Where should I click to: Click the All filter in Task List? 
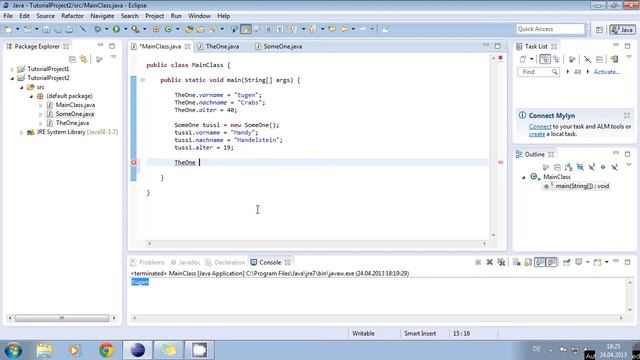coord(577,72)
